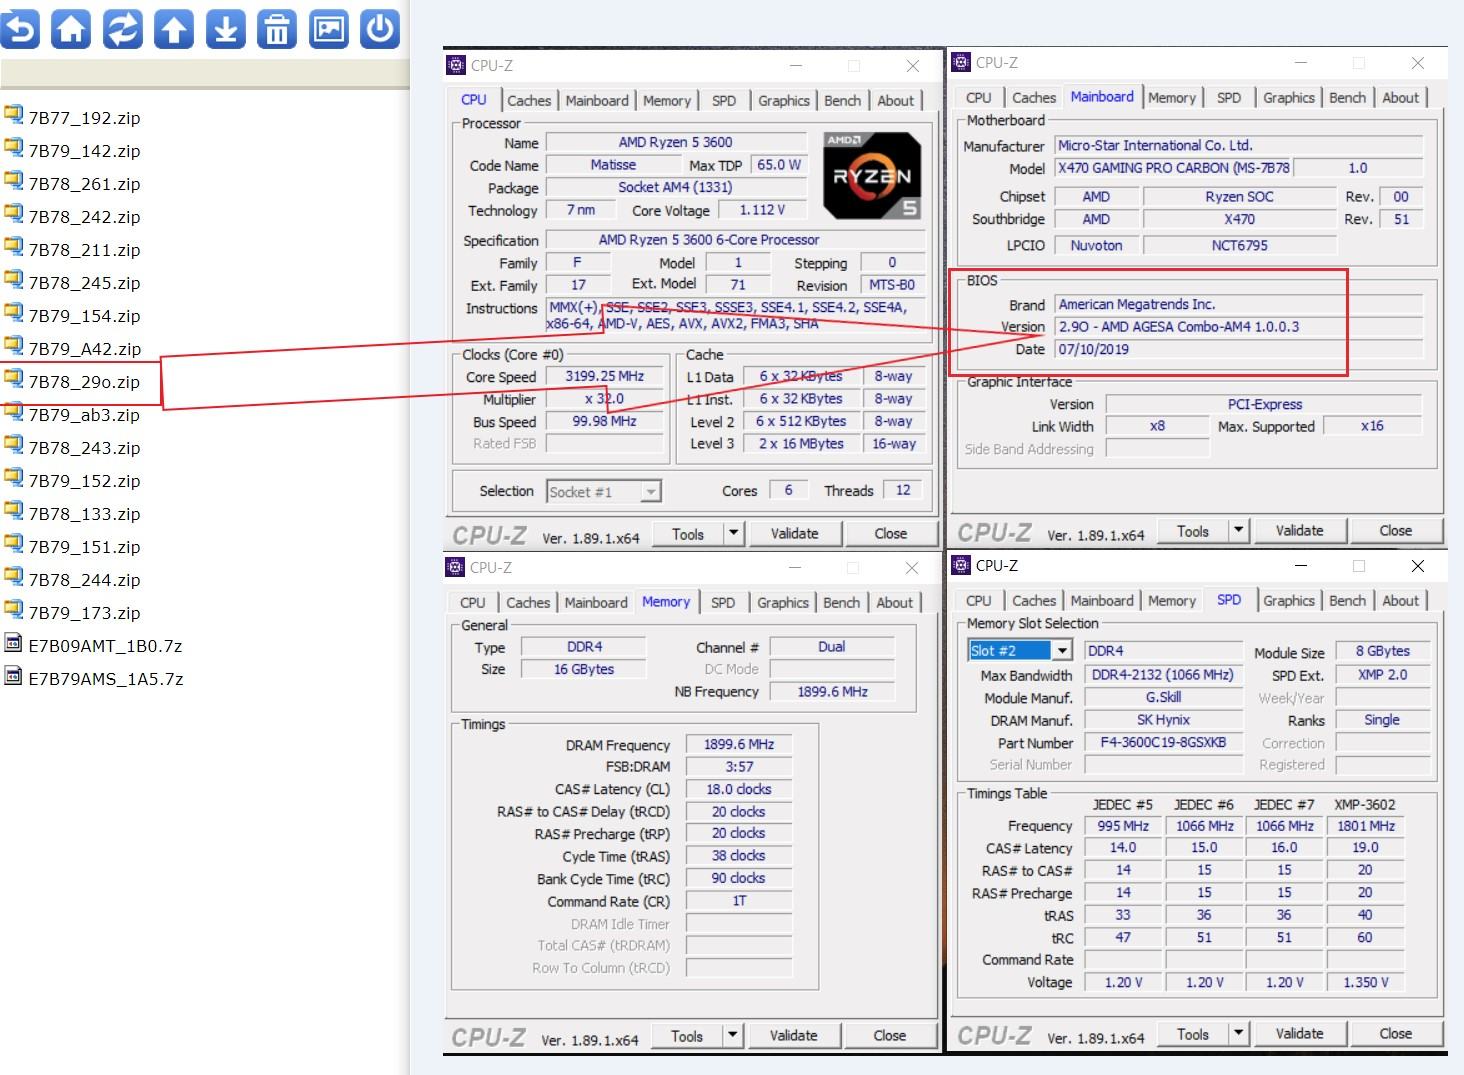The height and width of the screenshot is (1075, 1464).
Task: Click the zip icon beside 7B79_154.zip
Action: click(x=13, y=314)
